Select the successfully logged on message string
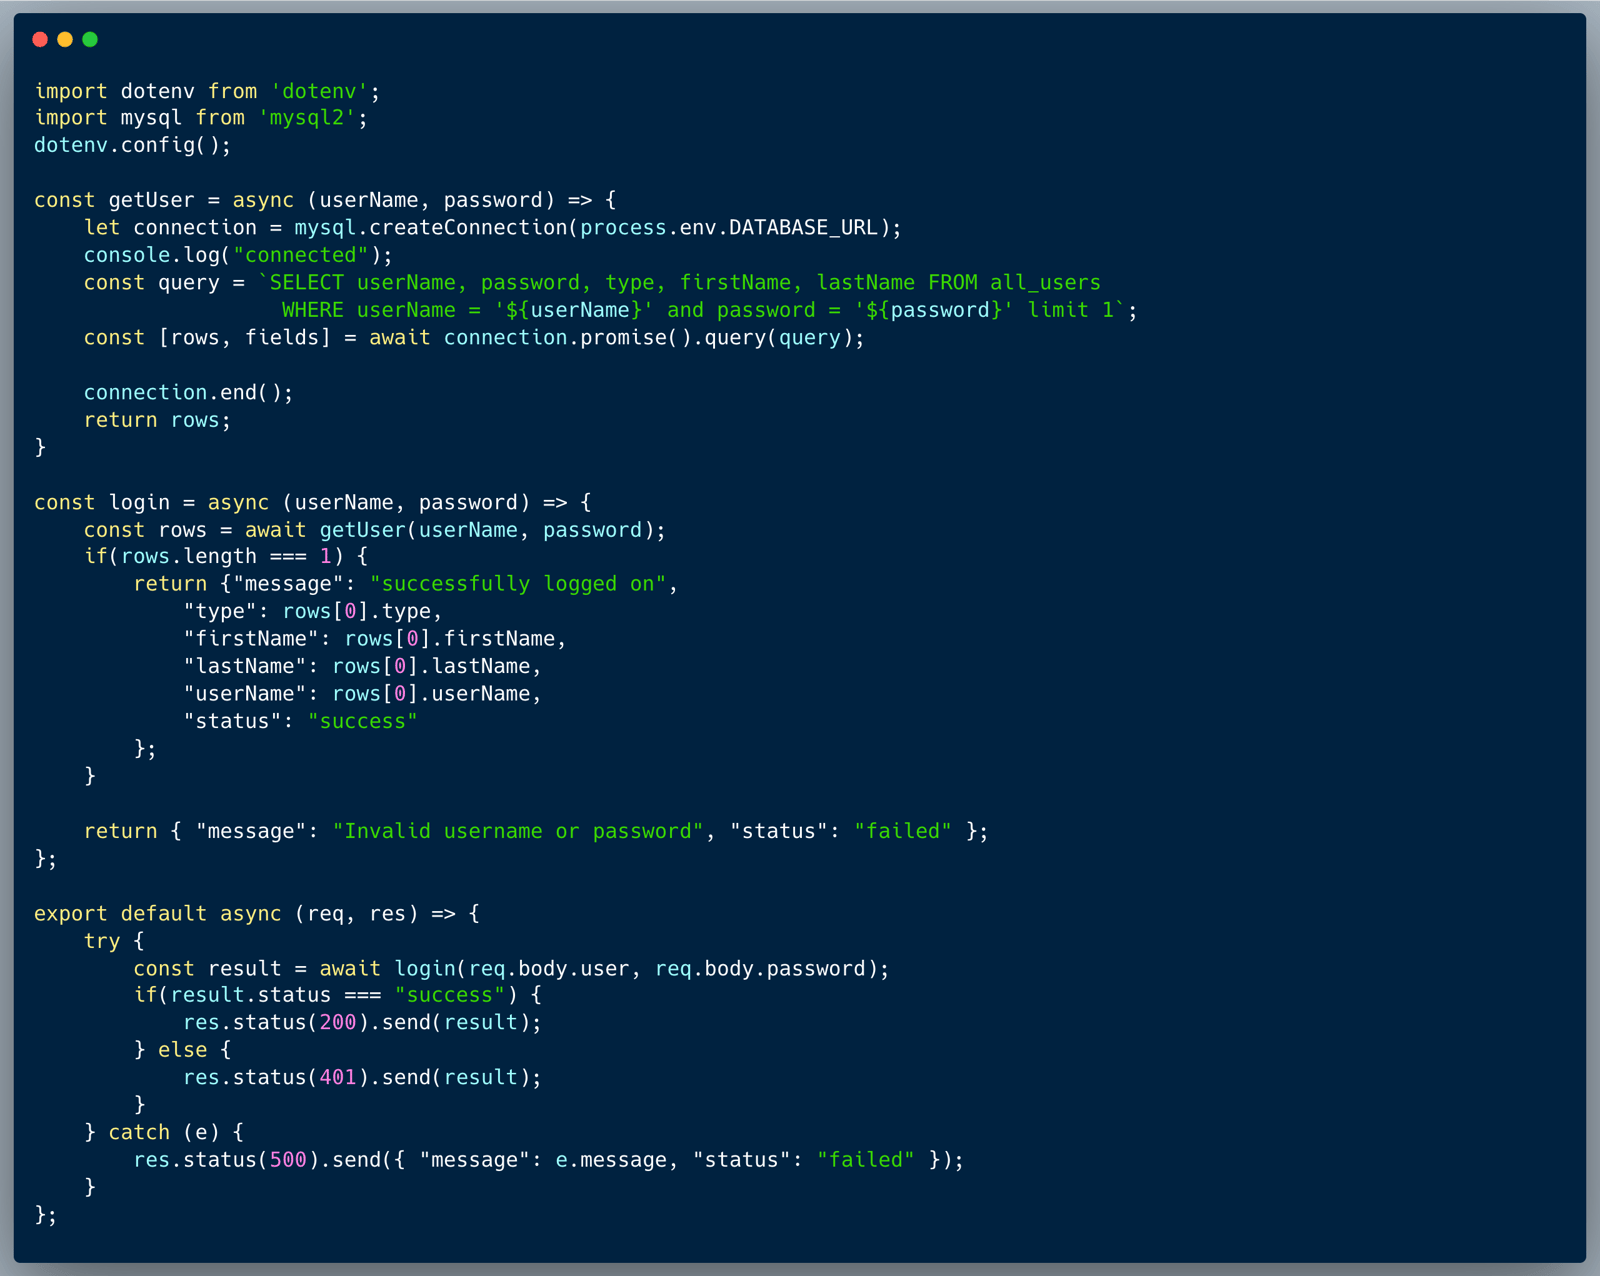Viewport: 1600px width, 1276px height. tap(518, 583)
